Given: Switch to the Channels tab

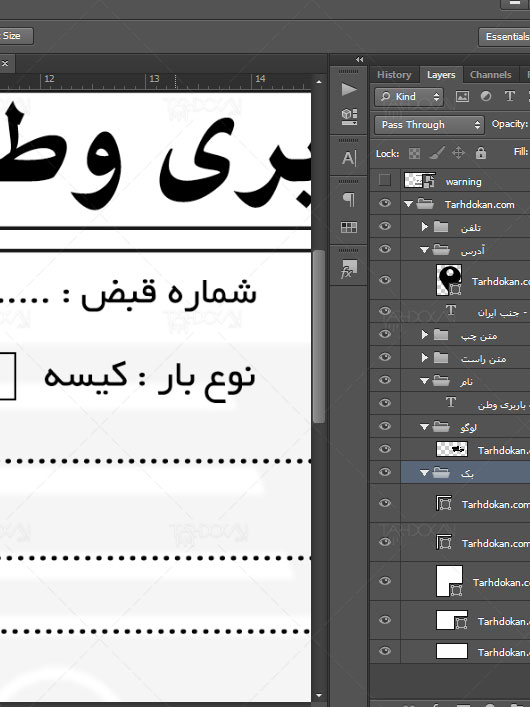Looking at the screenshot, I should click(490, 75).
